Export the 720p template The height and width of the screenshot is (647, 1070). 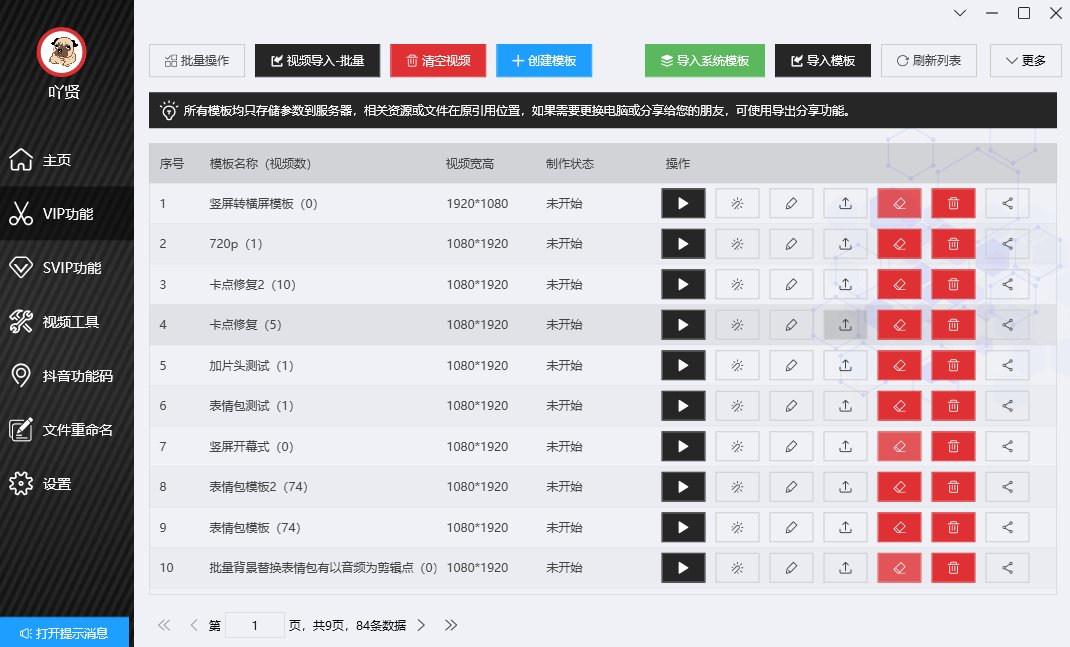coord(845,244)
